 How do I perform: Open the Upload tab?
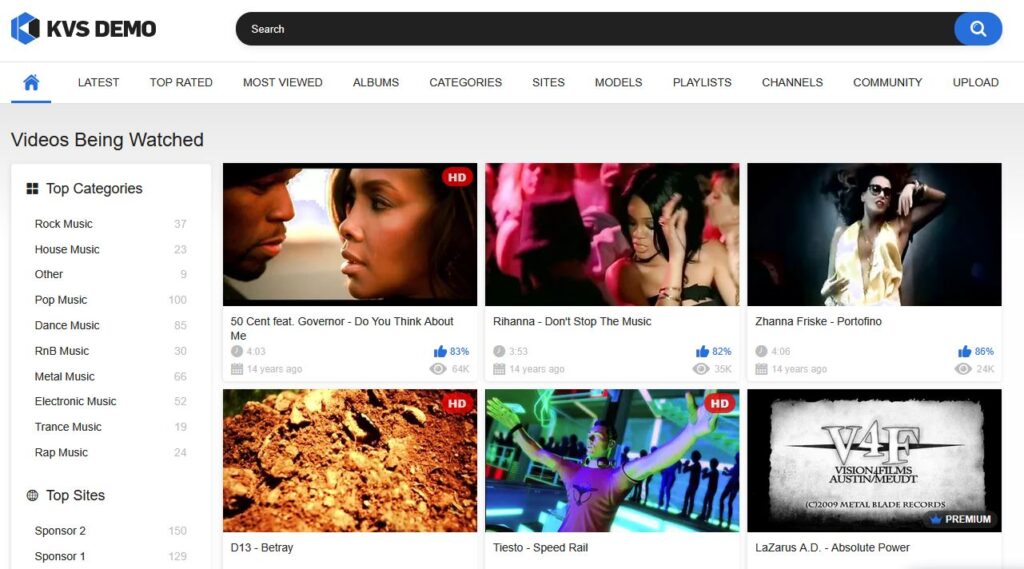[x=976, y=82]
